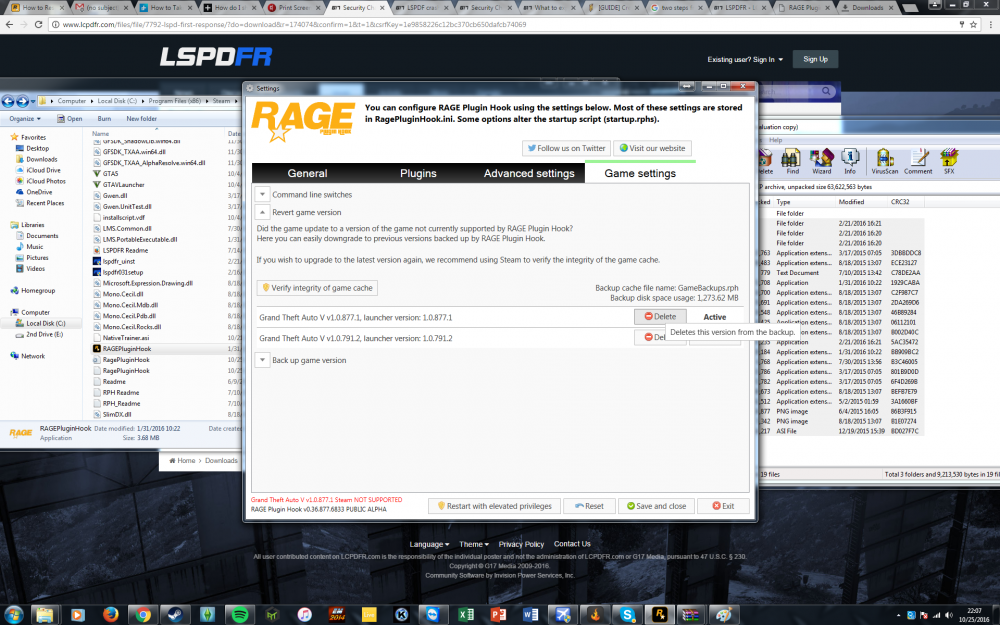The width and height of the screenshot is (1000, 625).
Task: Open the Privacy Policy link
Action: [521, 544]
